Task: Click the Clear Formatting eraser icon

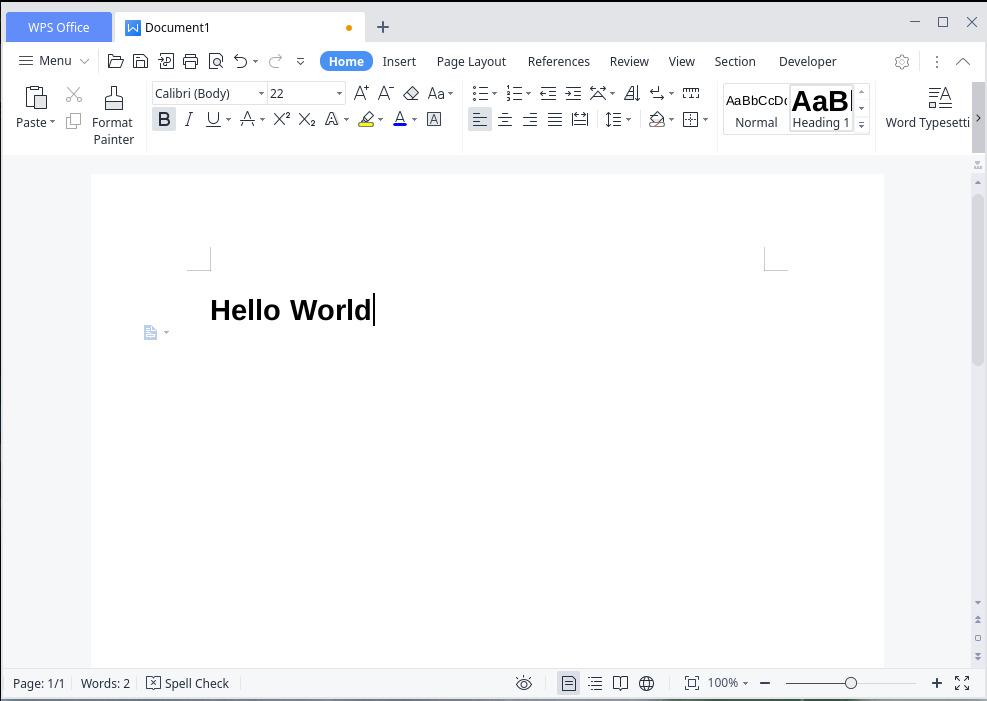Action: coord(411,93)
